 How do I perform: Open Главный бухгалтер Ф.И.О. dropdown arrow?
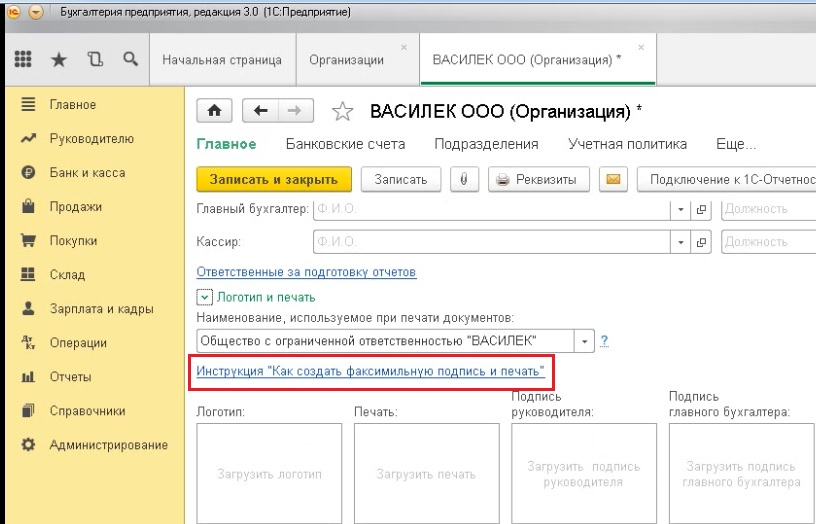coord(680,210)
